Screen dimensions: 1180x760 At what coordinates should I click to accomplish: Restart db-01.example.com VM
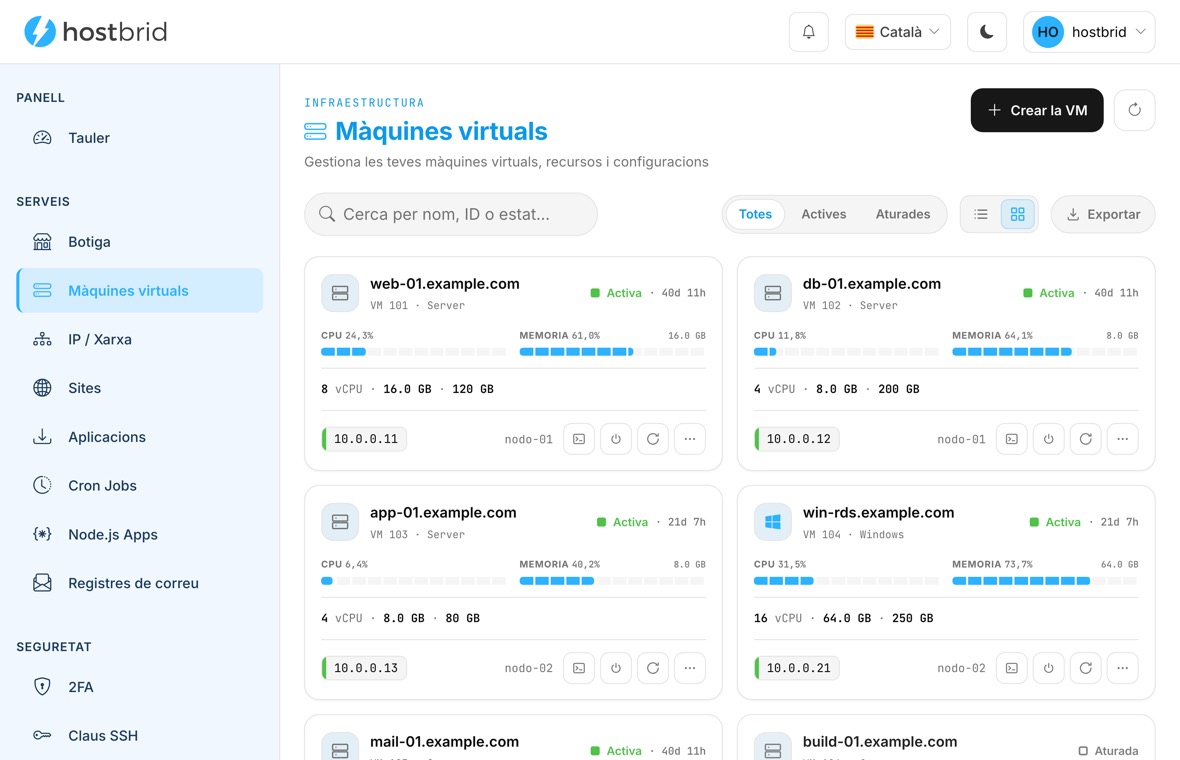point(1085,439)
